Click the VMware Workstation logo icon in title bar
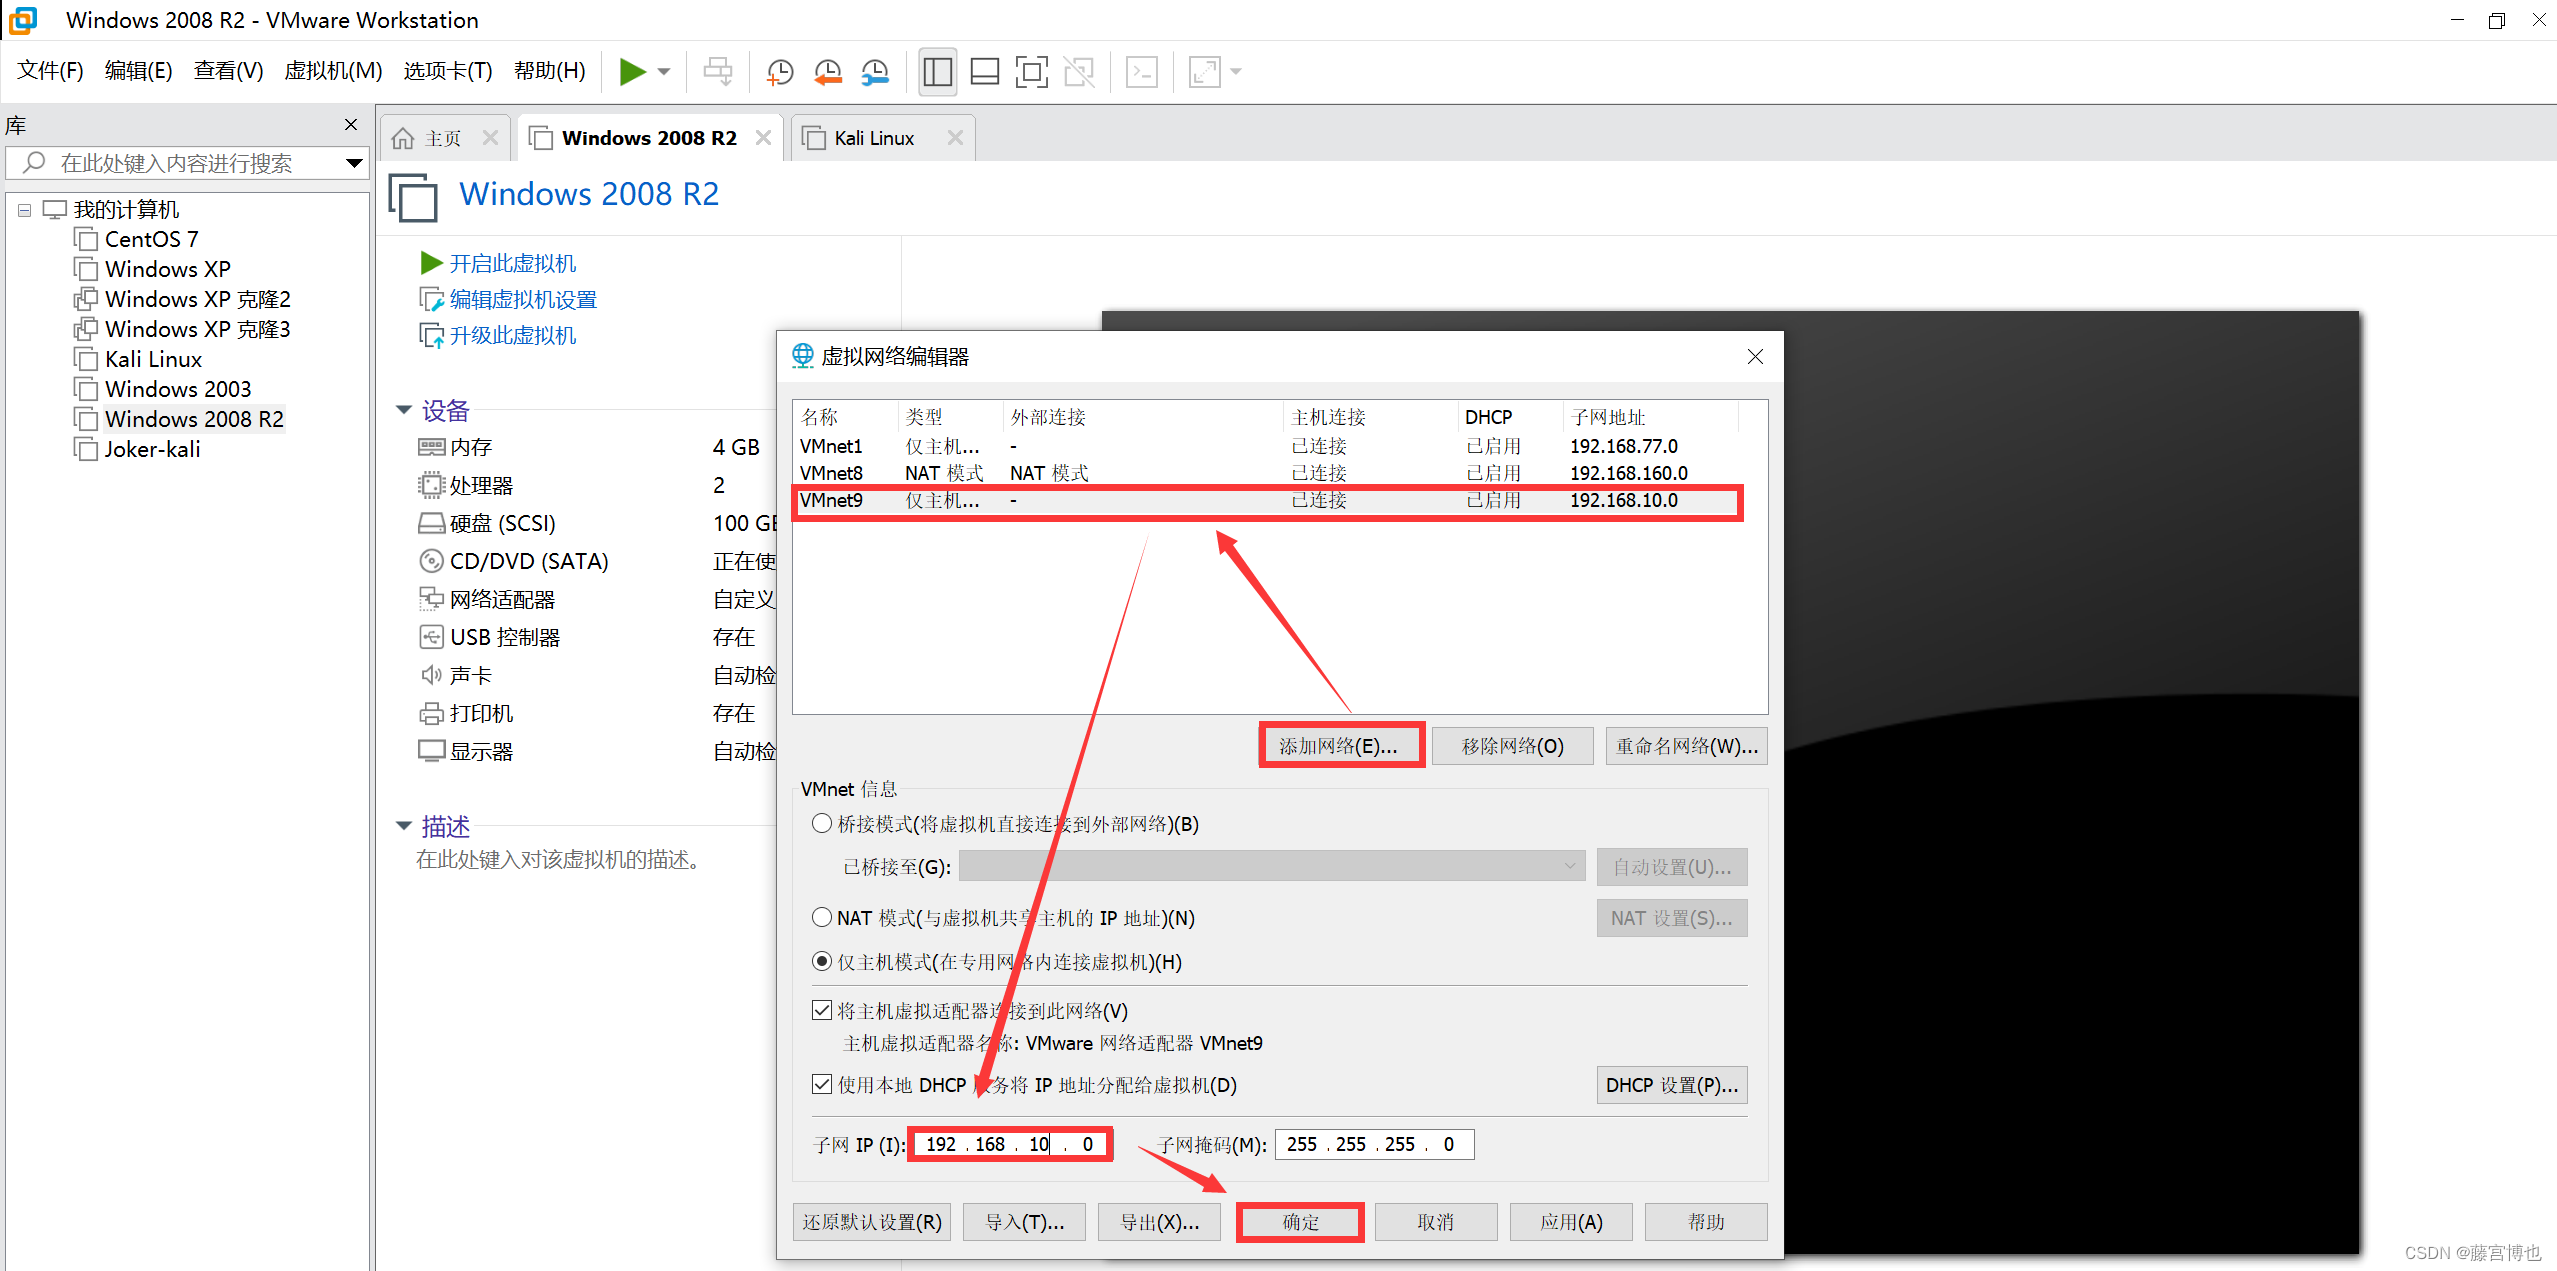Screen dimensions: 2557x1271 (x=23, y=20)
